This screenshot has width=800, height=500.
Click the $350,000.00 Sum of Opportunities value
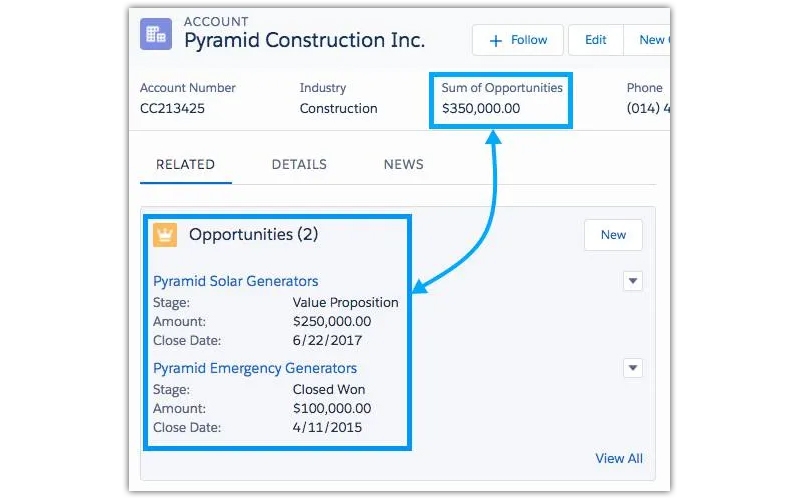point(481,108)
